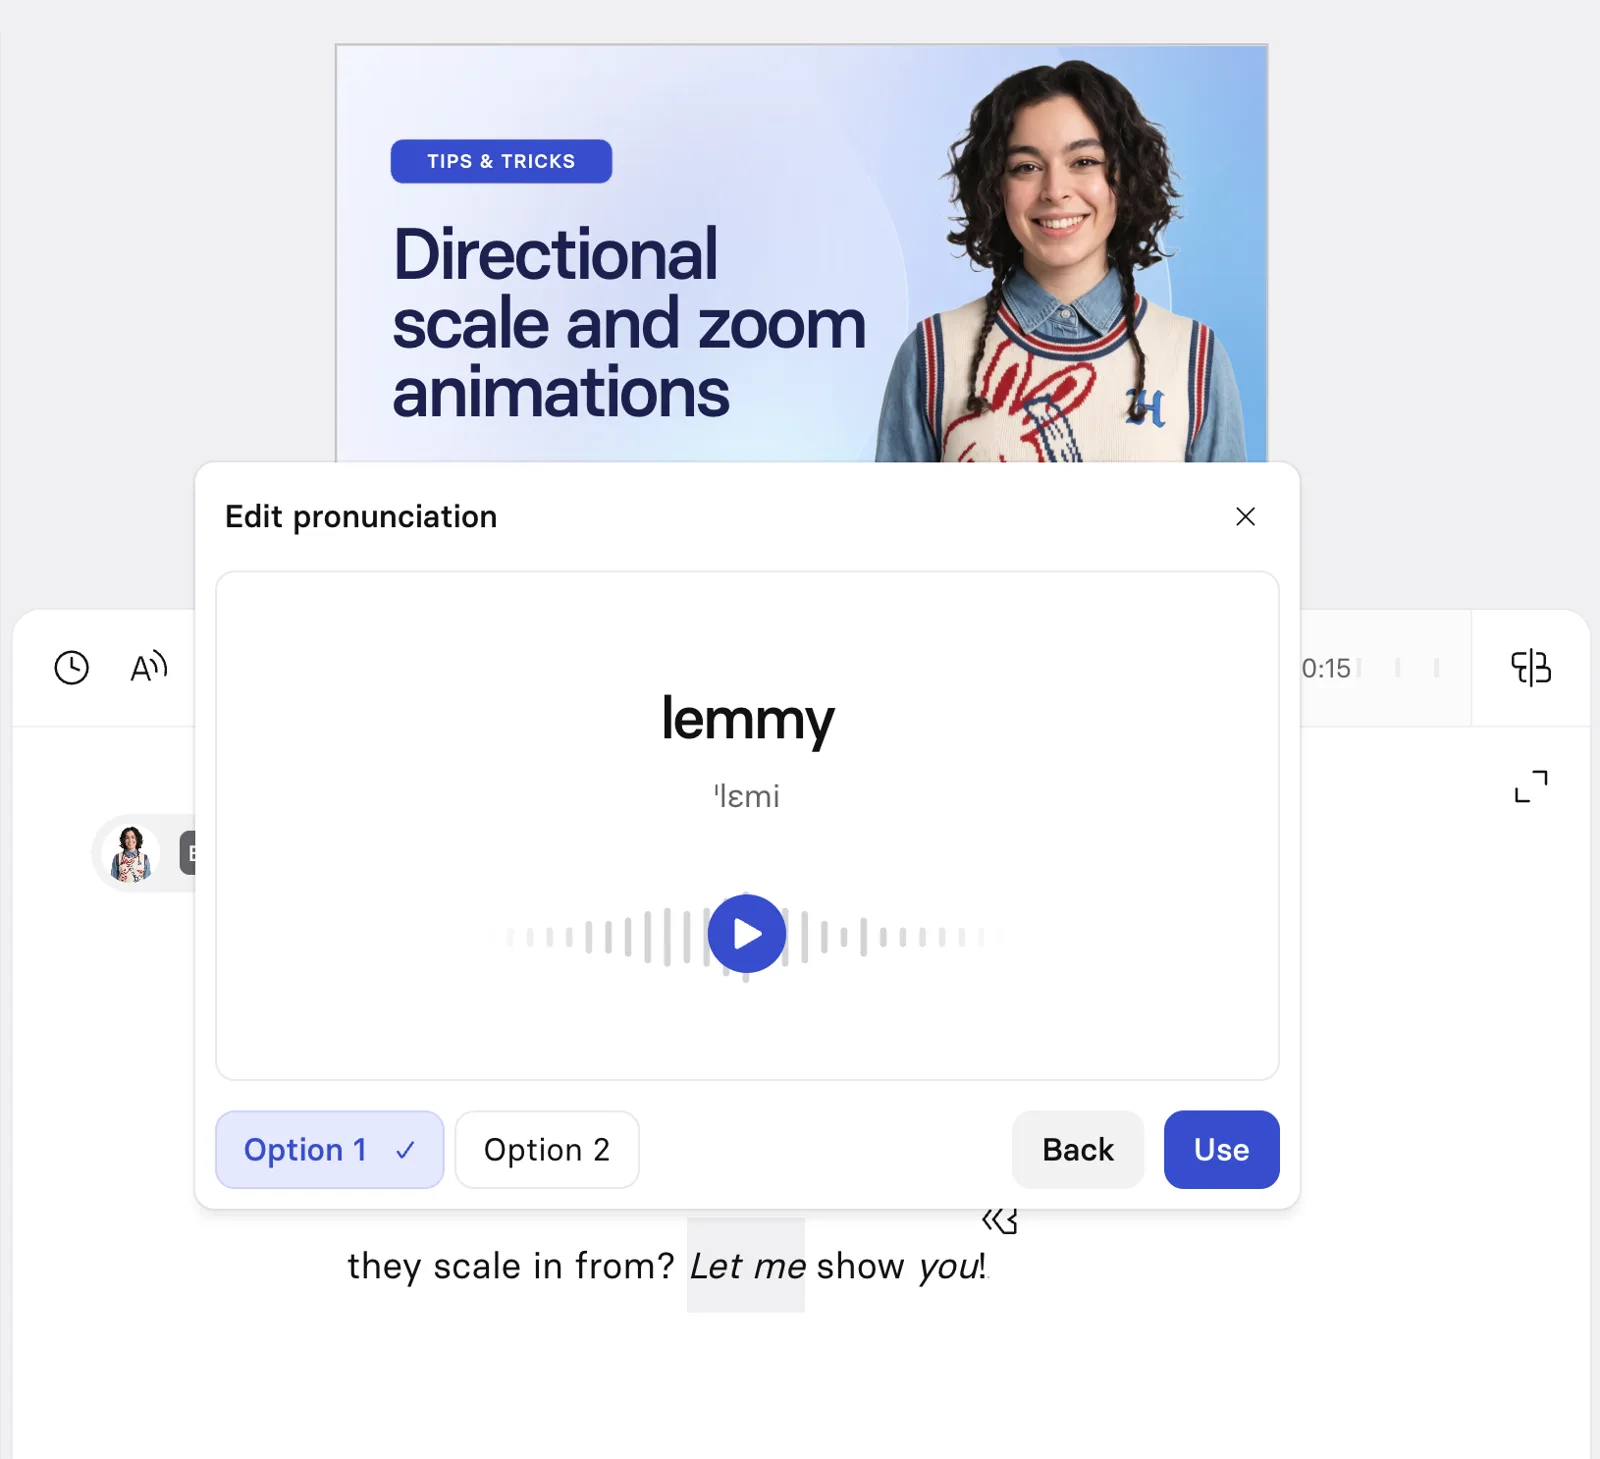
Task: Click the highlighted words 'Let me'
Action: click(747, 1266)
